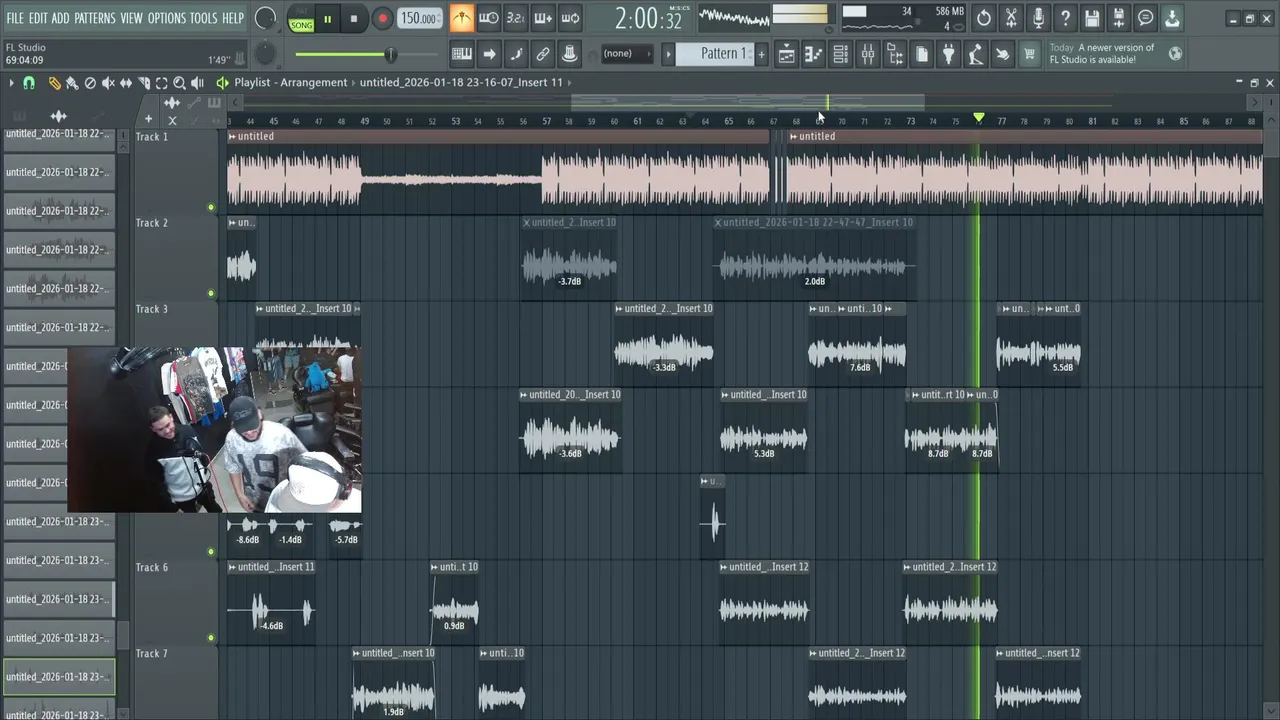Open the Mixer icon
Image resolution: width=1280 pixels, height=720 pixels.
click(x=868, y=55)
